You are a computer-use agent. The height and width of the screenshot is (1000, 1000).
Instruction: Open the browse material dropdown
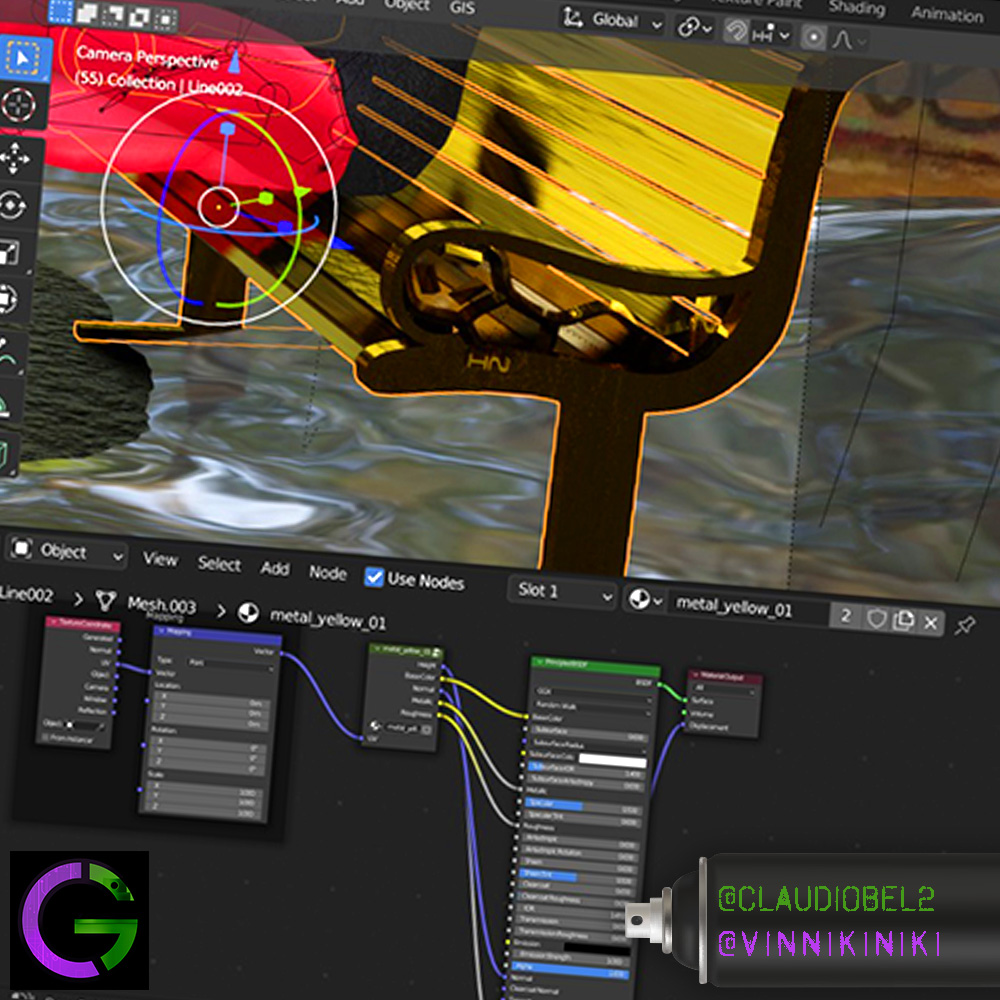[645, 599]
